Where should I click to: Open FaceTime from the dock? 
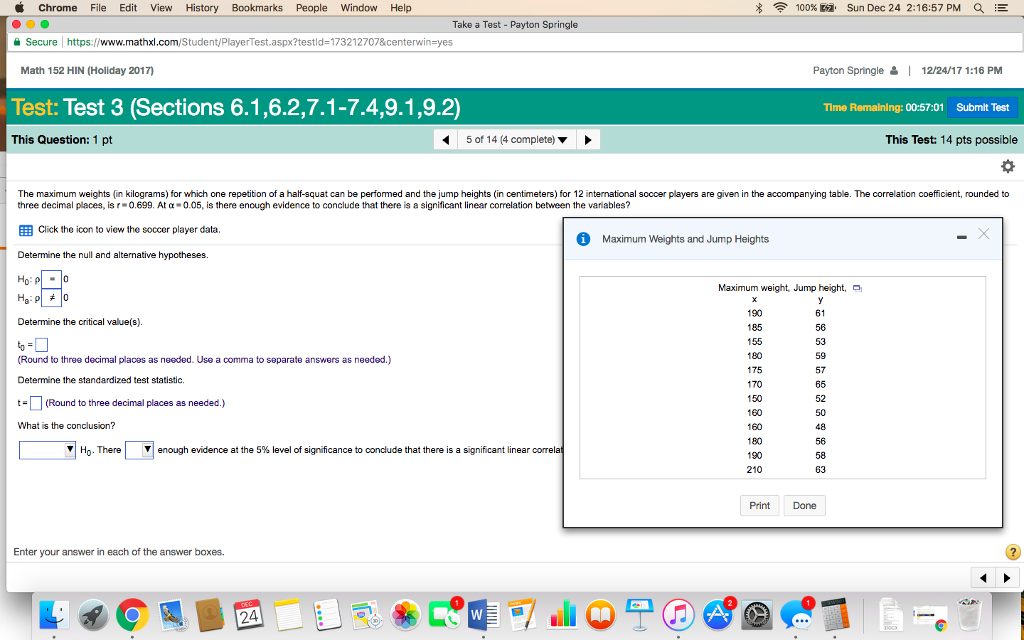pyautogui.click(x=445, y=615)
